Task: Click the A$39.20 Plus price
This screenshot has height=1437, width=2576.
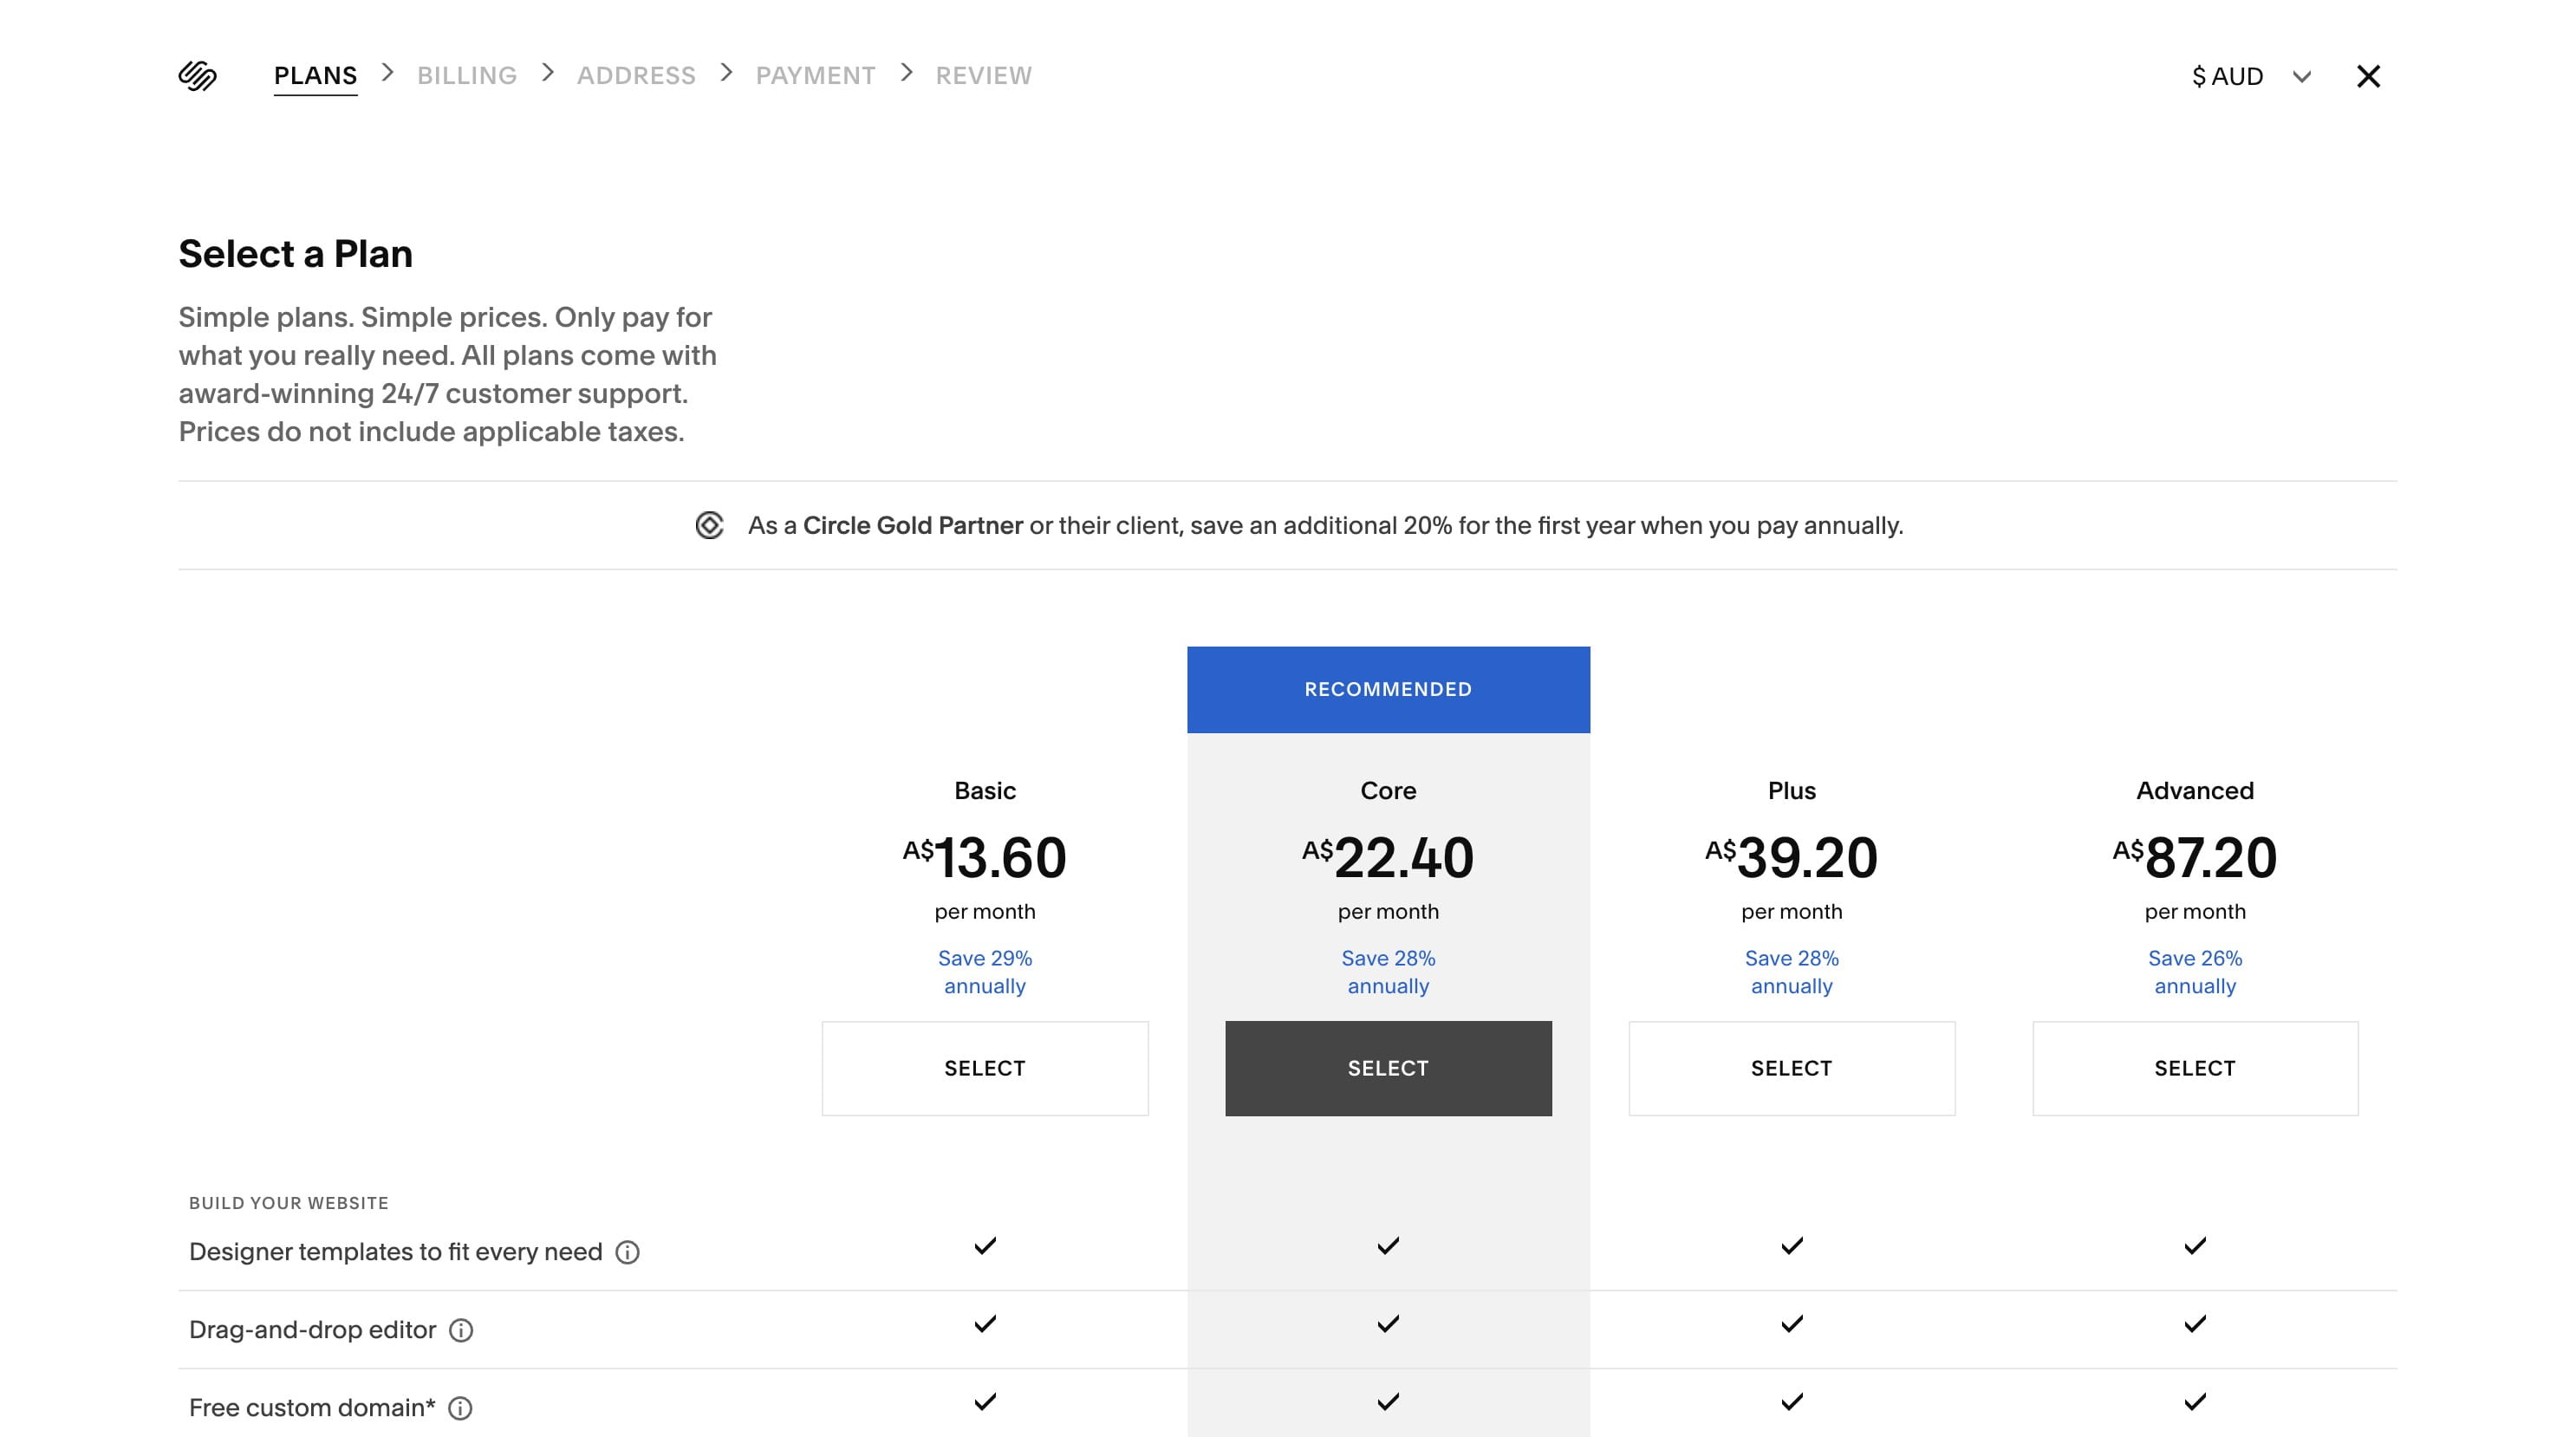Action: pos(1791,858)
